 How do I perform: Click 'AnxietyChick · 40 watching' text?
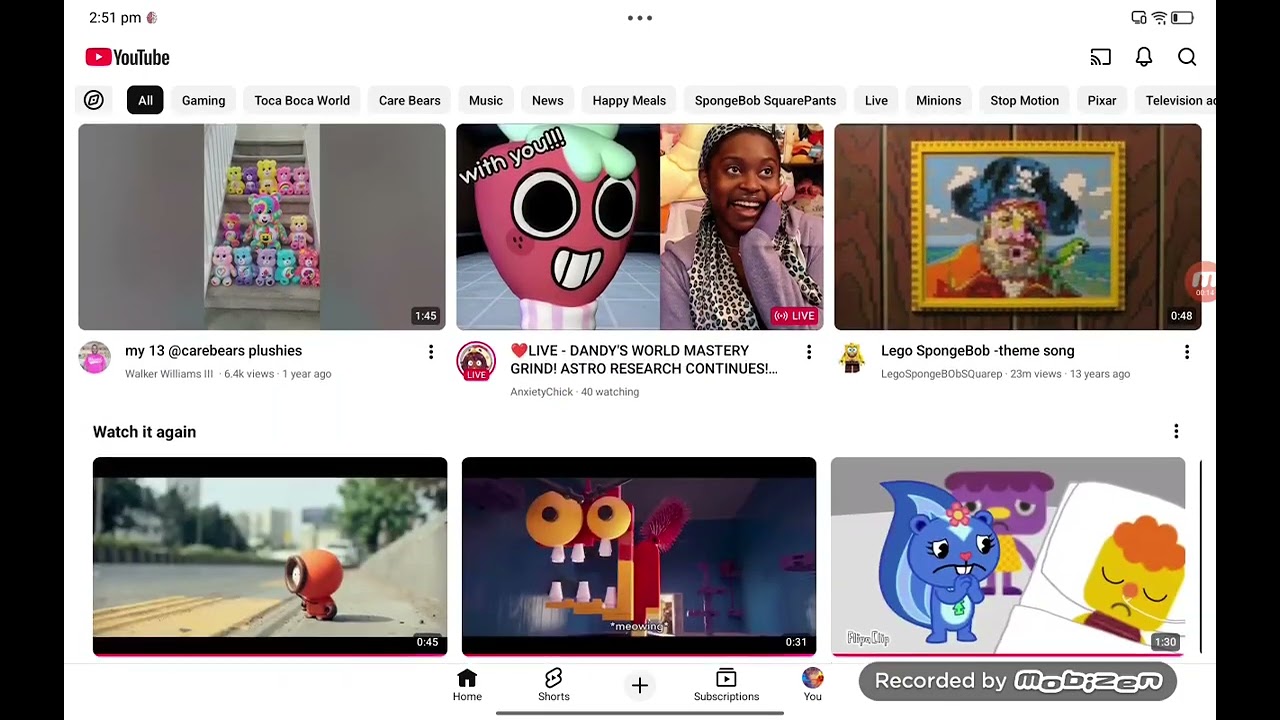point(574,392)
